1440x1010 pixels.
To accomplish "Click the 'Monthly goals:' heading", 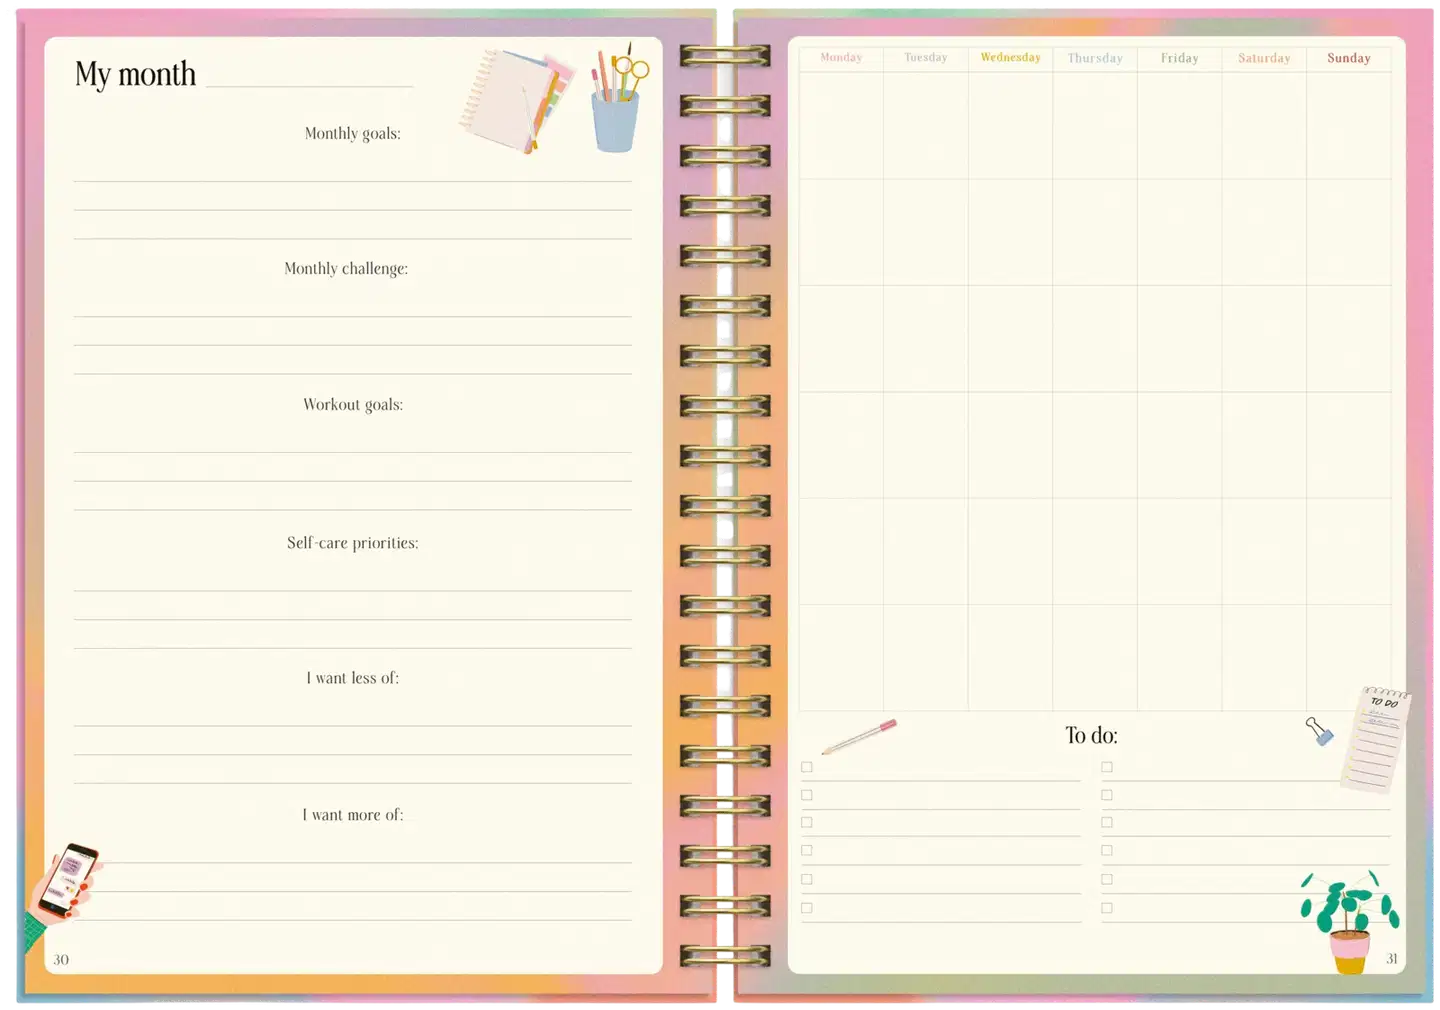I will [353, 134].
